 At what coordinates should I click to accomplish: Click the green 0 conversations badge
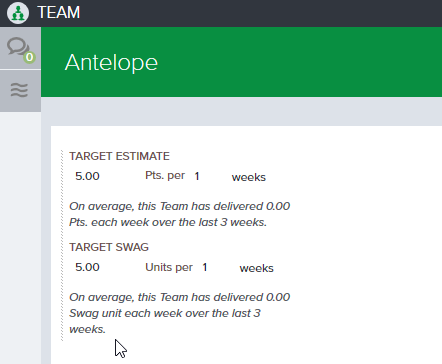coord(29,57)
